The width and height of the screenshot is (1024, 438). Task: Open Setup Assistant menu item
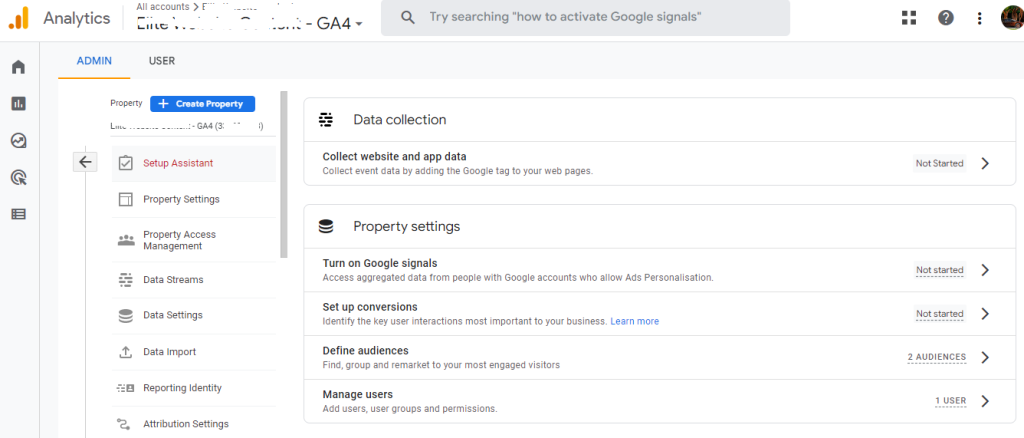pyautogui.click(x=193, y=163)
